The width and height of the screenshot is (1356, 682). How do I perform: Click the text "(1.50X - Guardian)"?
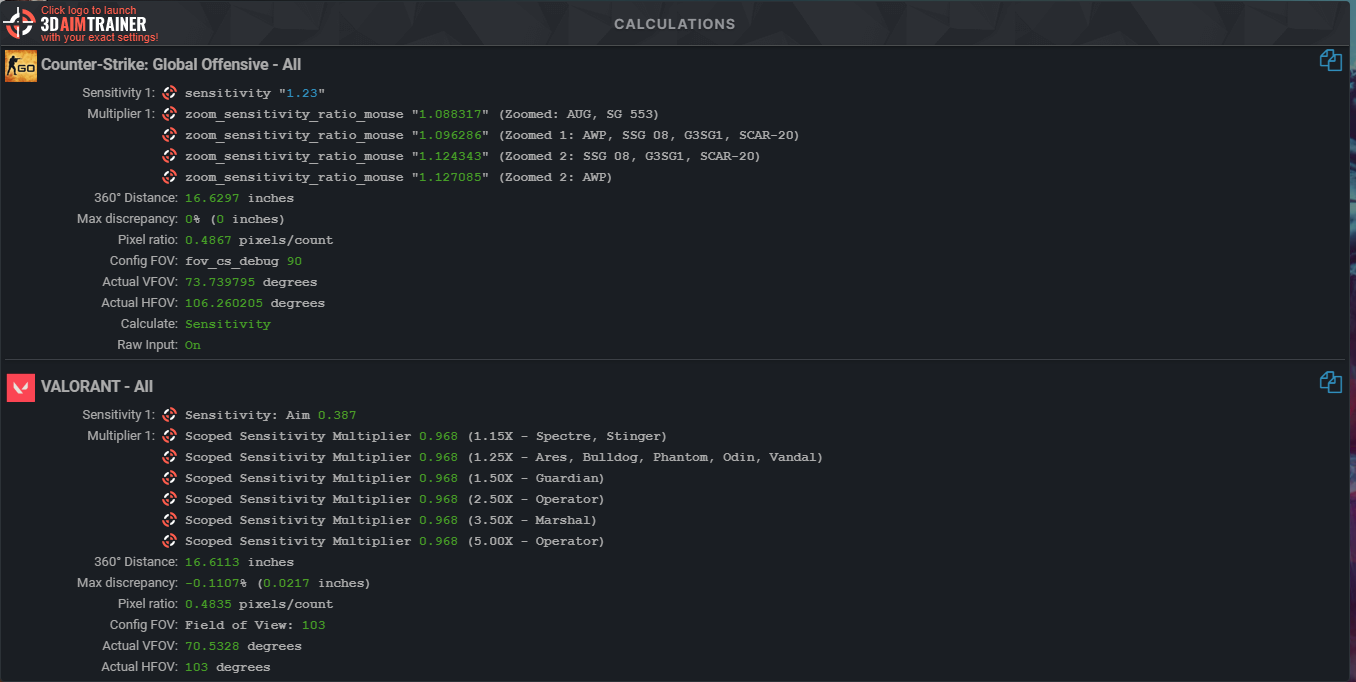click(x=536, y=478)
